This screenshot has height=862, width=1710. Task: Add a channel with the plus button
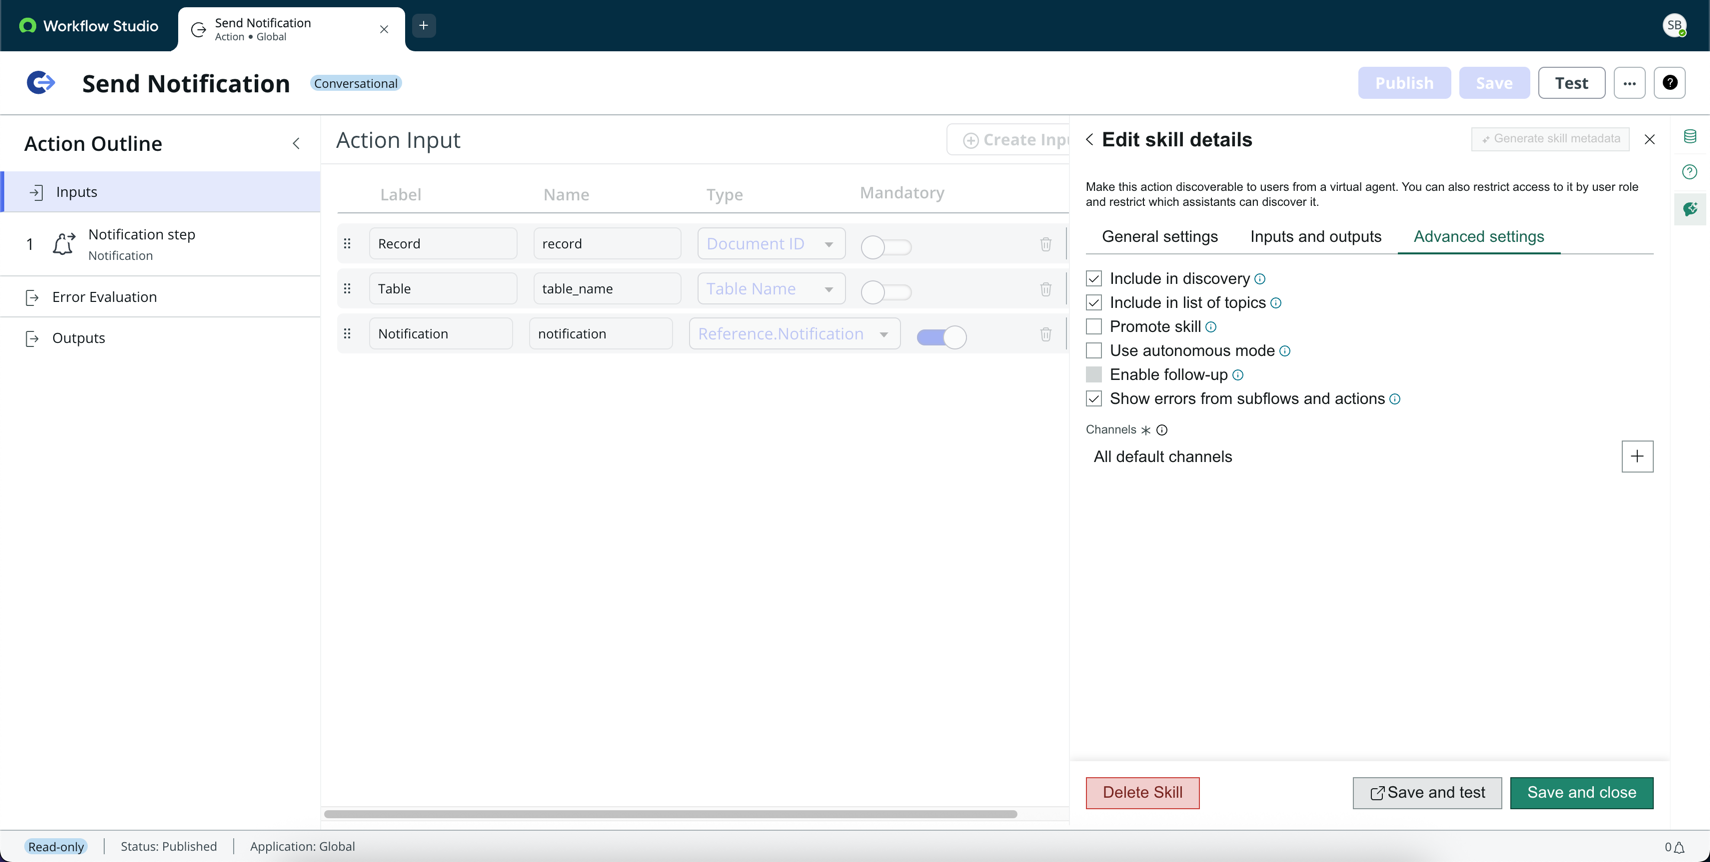[1637, 457]
